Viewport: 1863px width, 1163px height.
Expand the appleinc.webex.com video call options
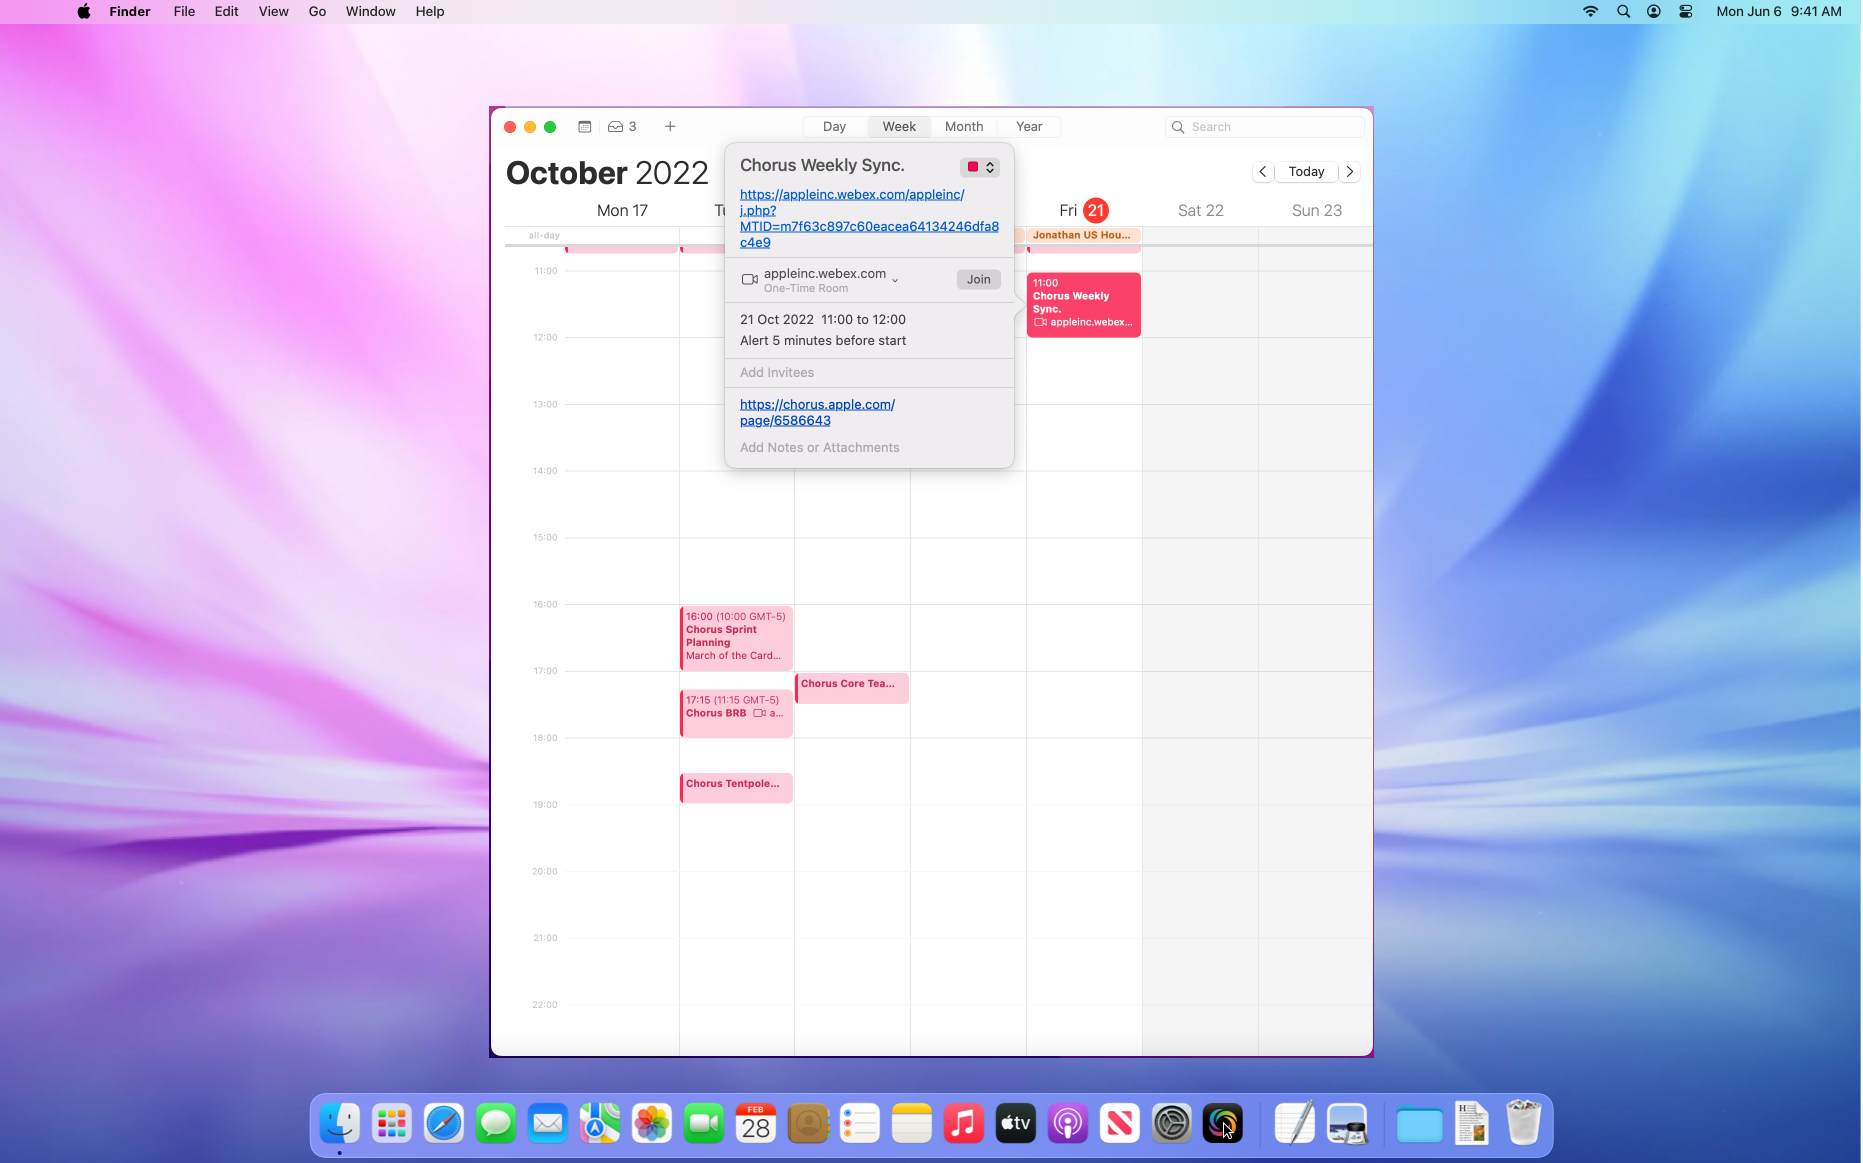tap(895, 280)
